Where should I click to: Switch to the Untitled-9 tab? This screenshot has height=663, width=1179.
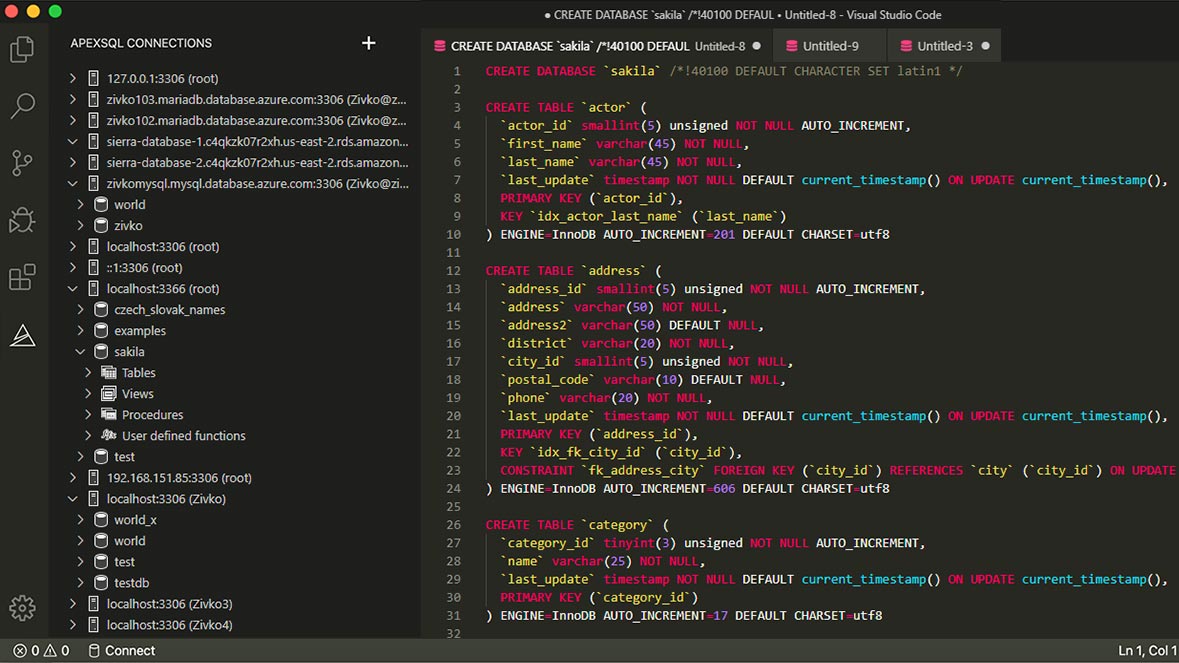click(830, 46)
